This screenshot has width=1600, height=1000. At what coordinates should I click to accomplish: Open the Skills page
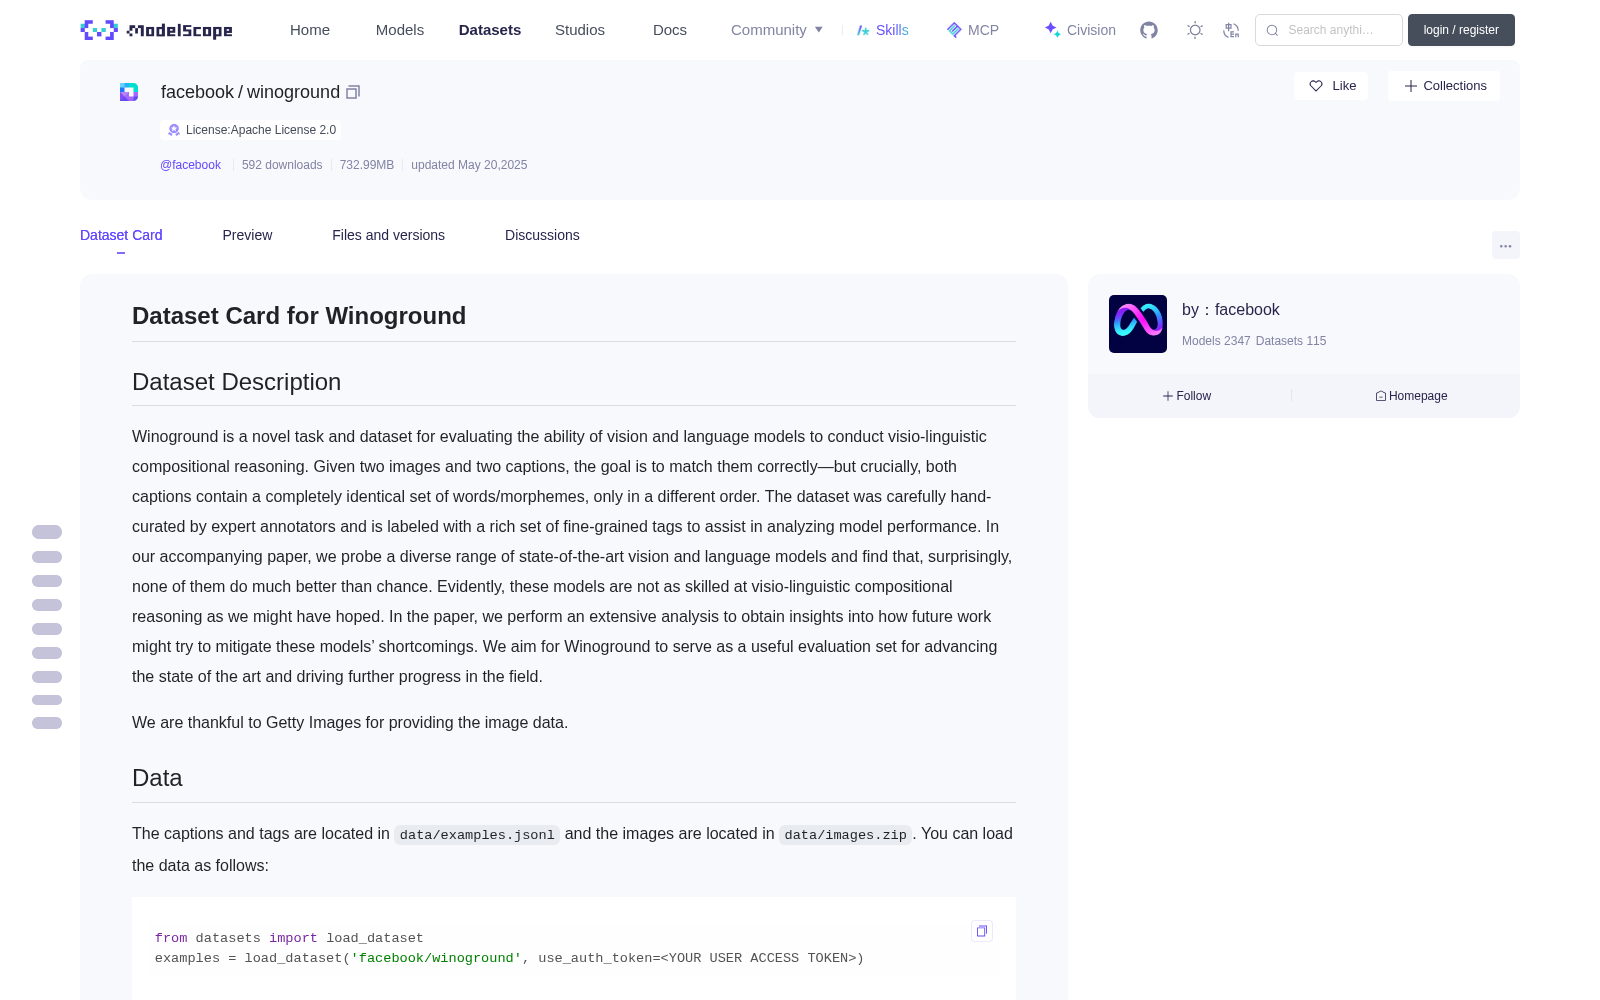pos(882,30)
